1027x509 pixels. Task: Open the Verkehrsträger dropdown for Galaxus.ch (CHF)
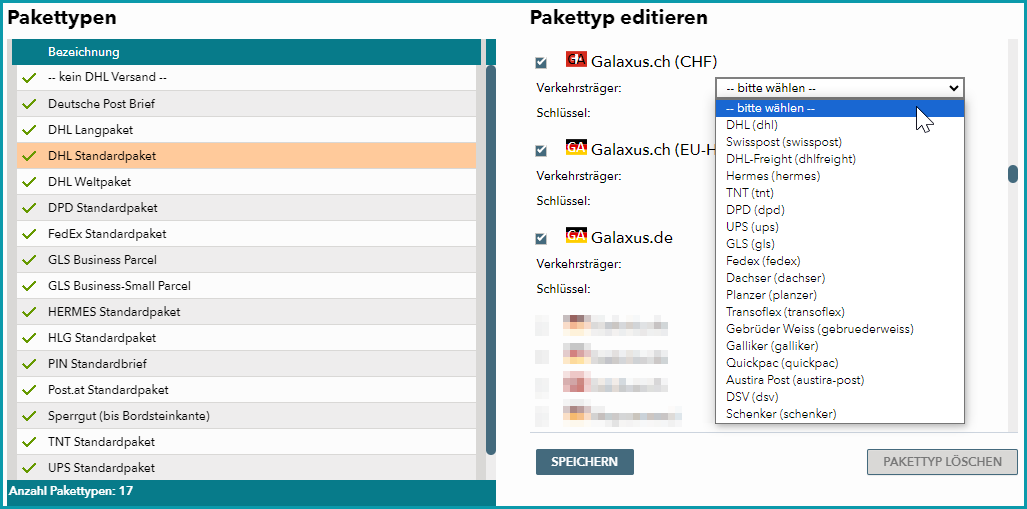pos(840,88)
